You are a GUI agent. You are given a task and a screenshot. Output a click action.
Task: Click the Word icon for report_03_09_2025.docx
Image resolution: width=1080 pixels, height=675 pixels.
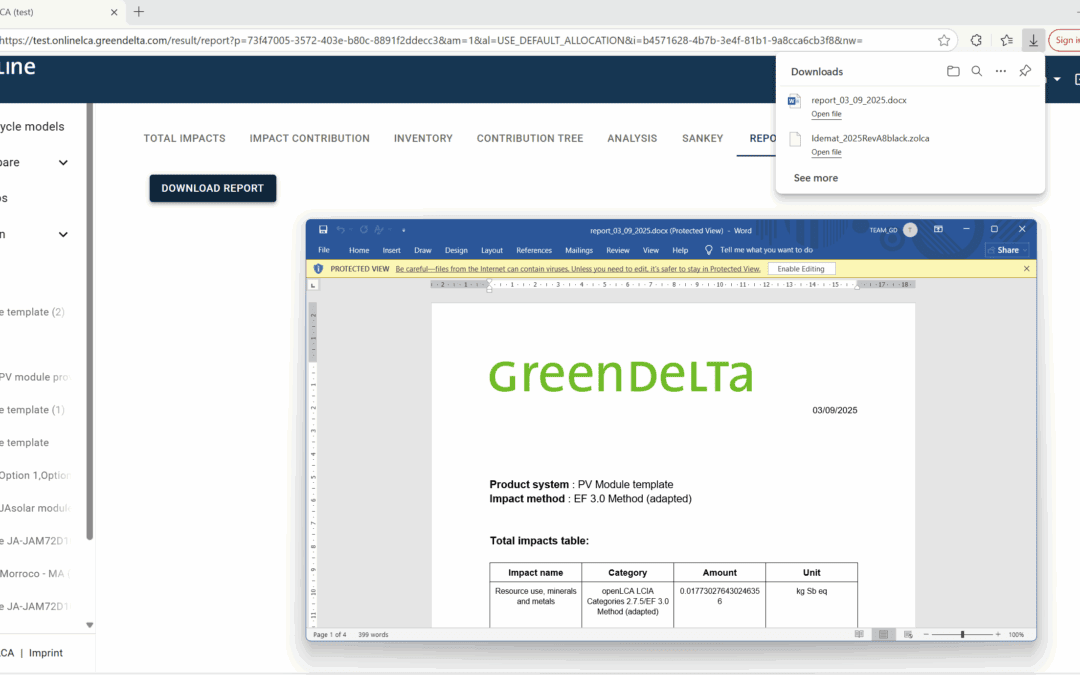pyautogui.click(x=795, y=101)
